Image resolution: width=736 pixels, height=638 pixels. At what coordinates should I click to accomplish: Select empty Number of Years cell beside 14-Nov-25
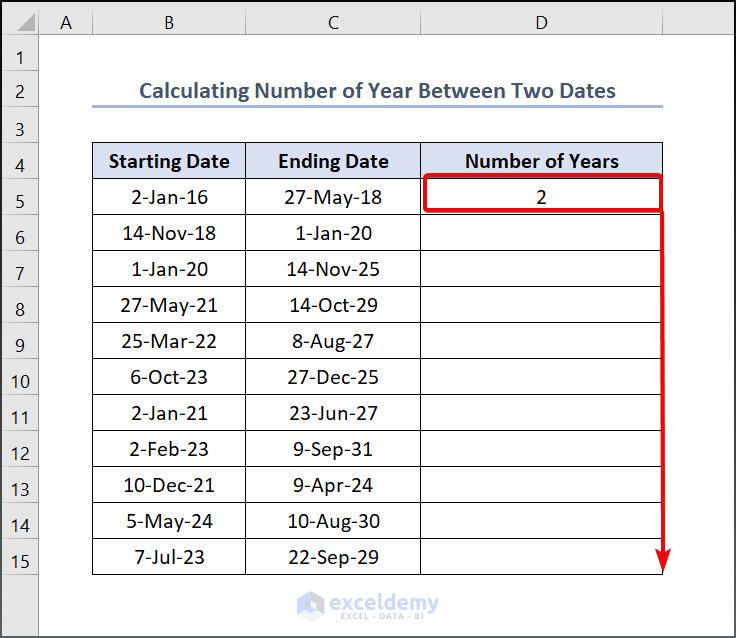(x=541, y=269)
